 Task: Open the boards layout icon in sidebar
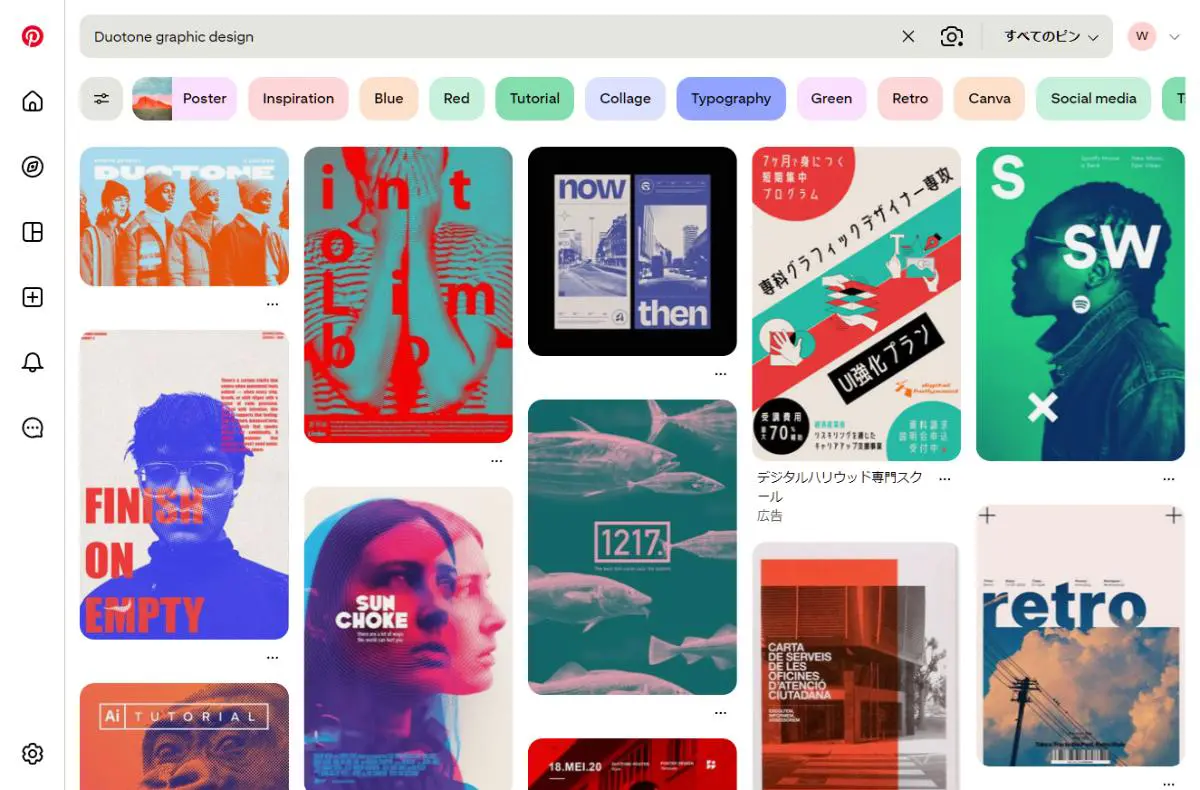pos(33,232)
